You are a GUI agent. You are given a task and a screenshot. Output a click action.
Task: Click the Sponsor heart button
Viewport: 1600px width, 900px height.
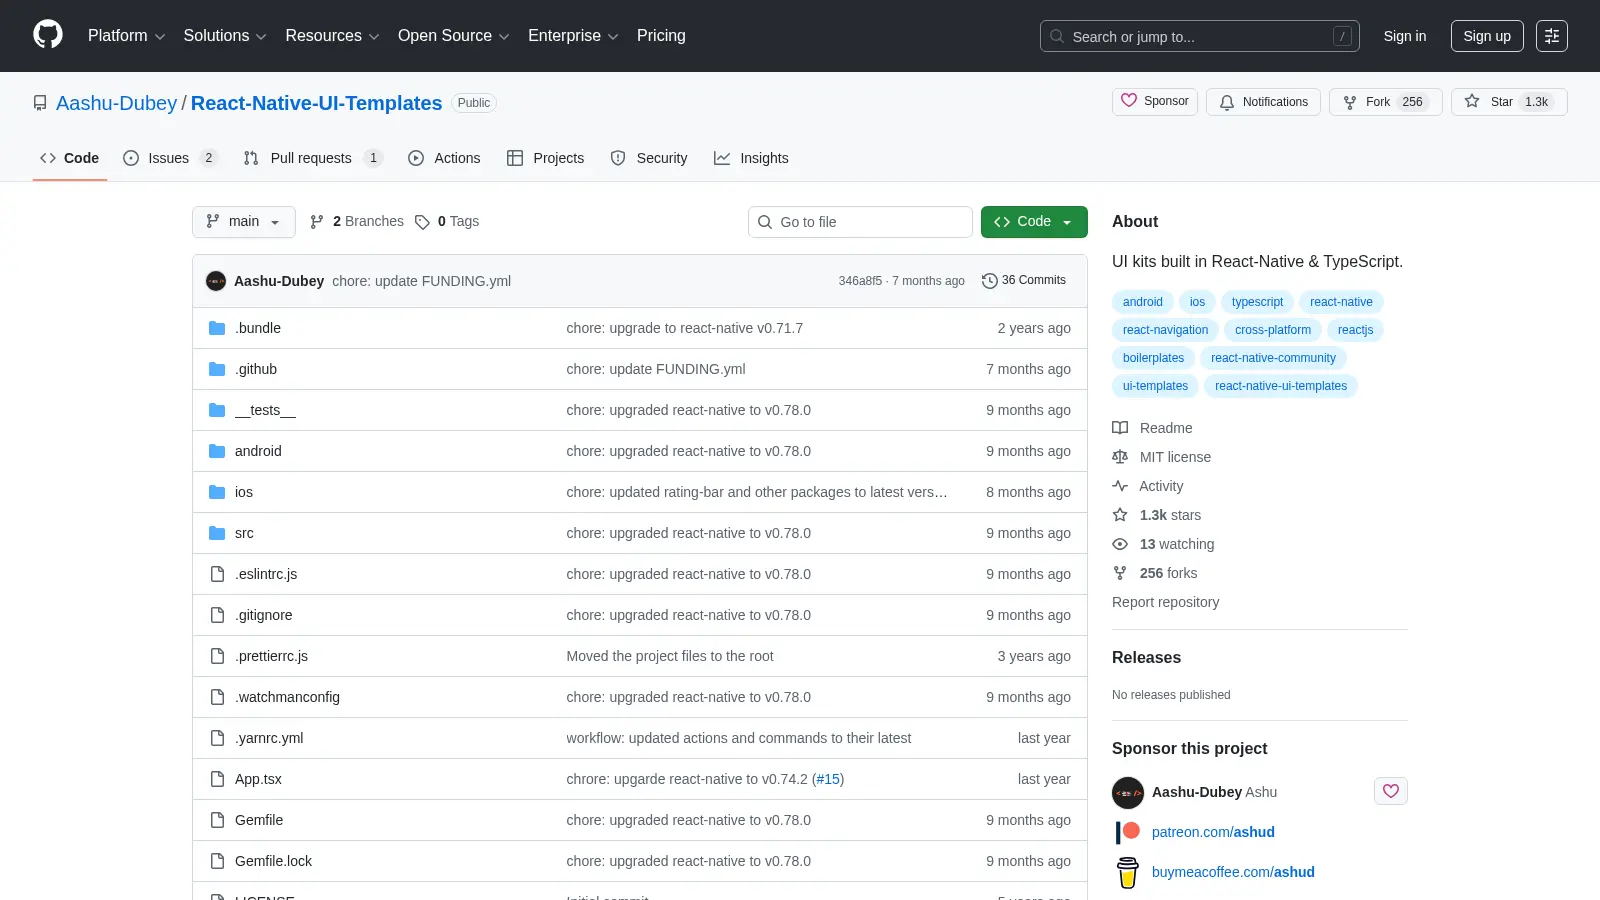(1155, 101)
